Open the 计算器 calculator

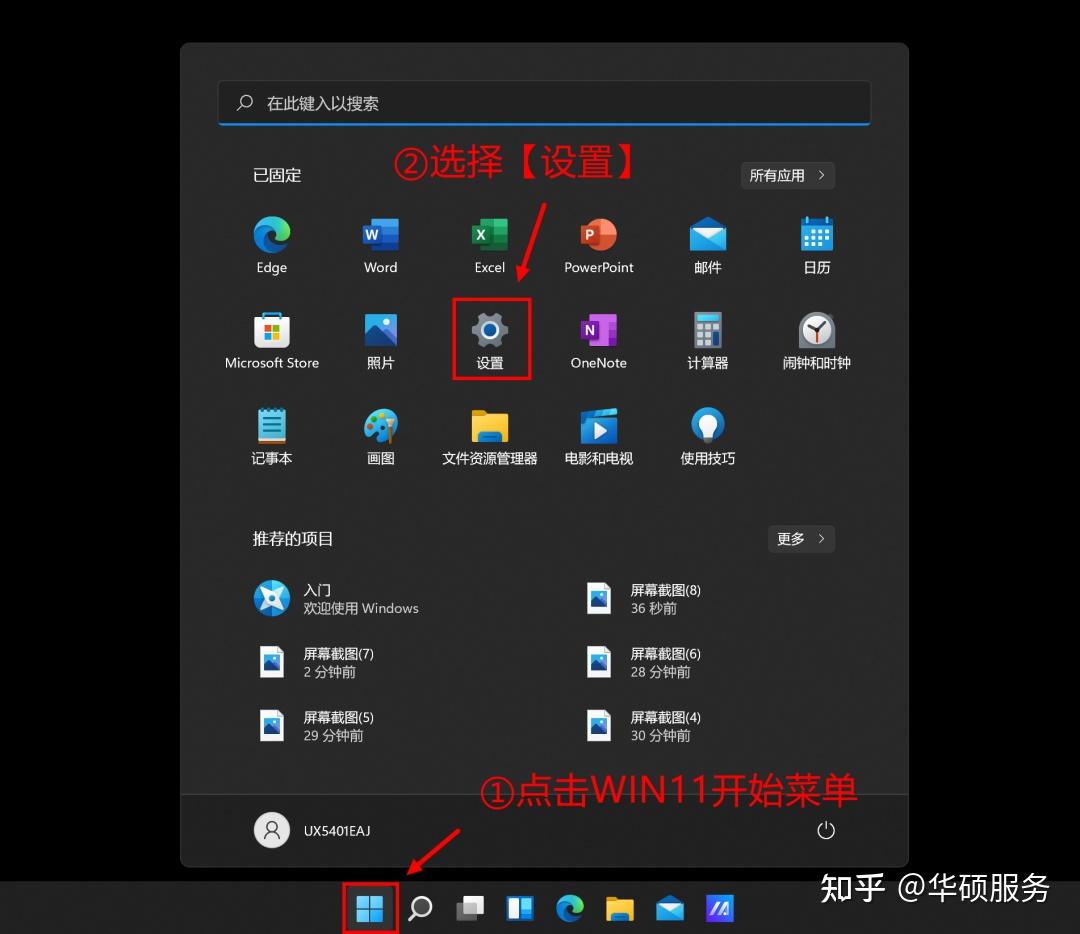(707, 340)
